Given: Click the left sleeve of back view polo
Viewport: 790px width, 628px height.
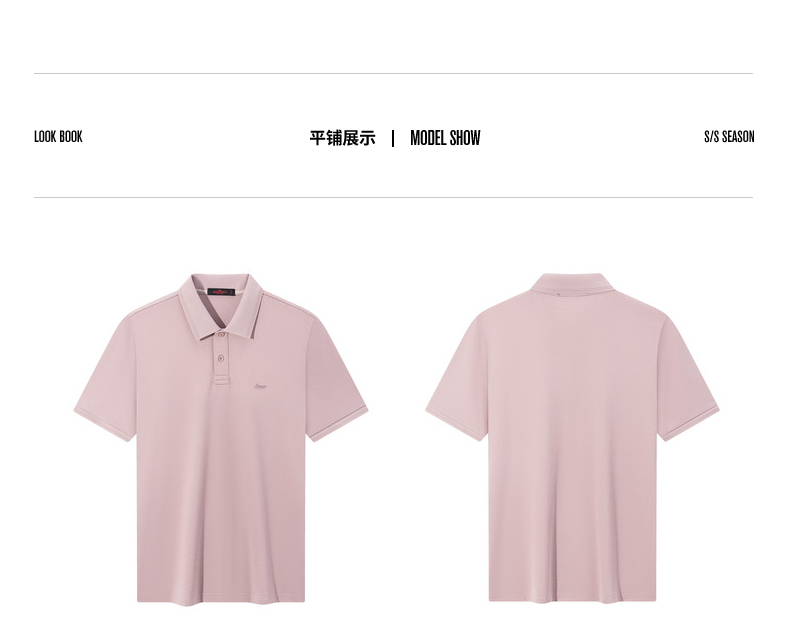Looking at the screenshot, I should 456,378.
